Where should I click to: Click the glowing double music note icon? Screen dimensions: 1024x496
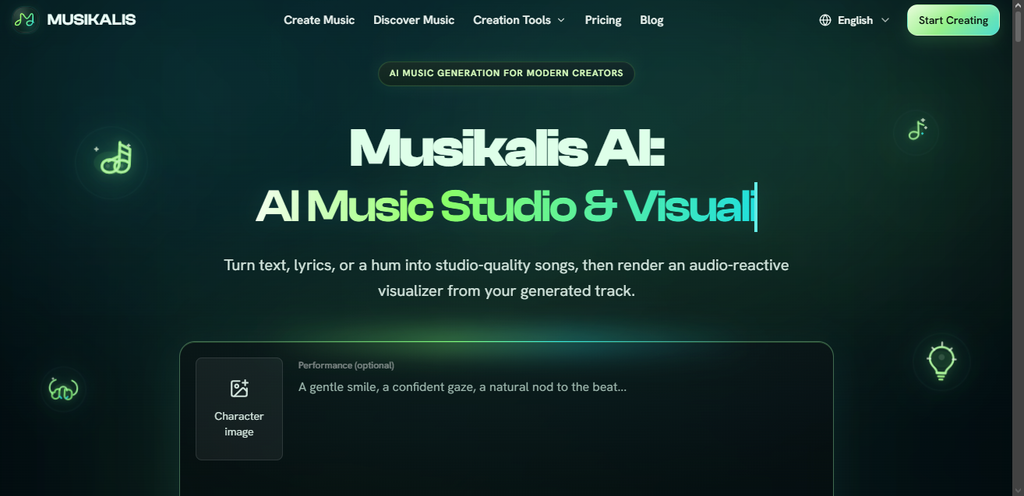[114, 159]
